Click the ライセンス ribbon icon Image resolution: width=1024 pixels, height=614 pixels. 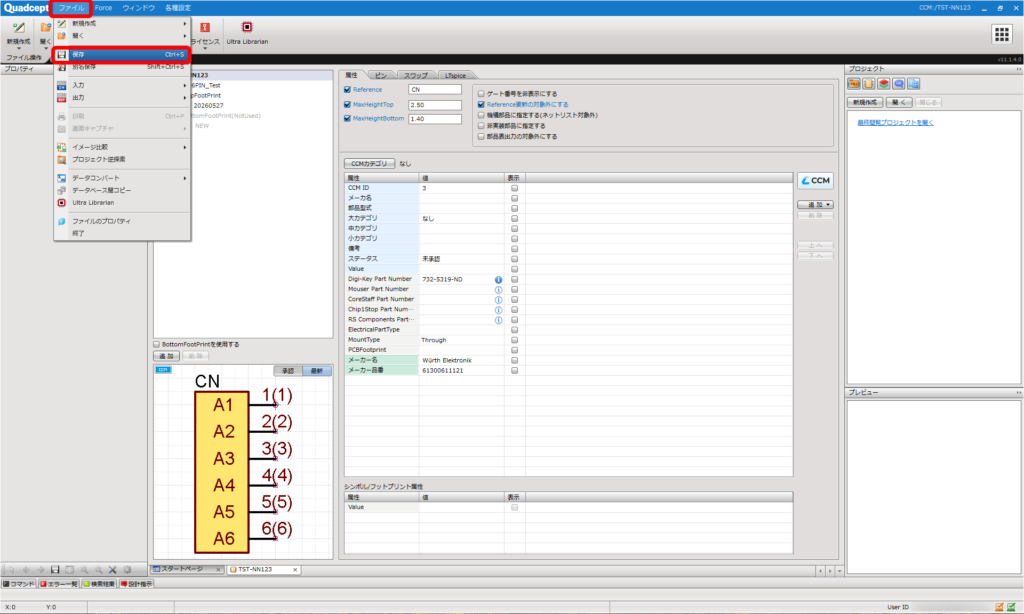[205, 27]
